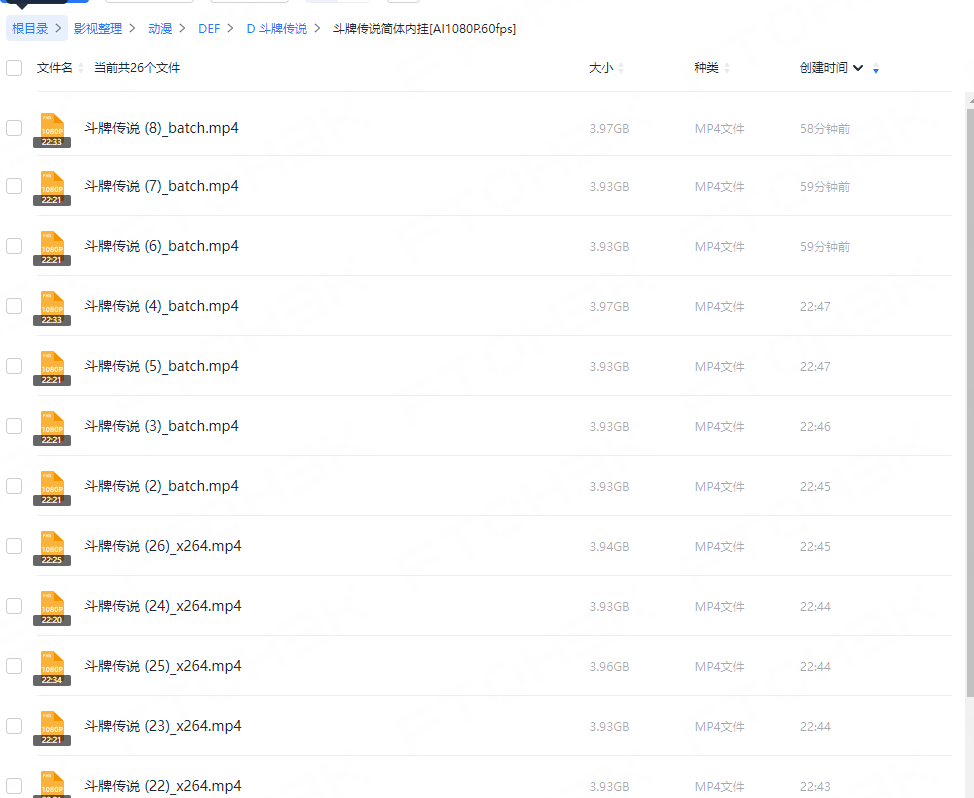This screenshot has width=974, height=798.
Task: Open the 动漫 breadcrumb folder
Action: coord(160,28)
